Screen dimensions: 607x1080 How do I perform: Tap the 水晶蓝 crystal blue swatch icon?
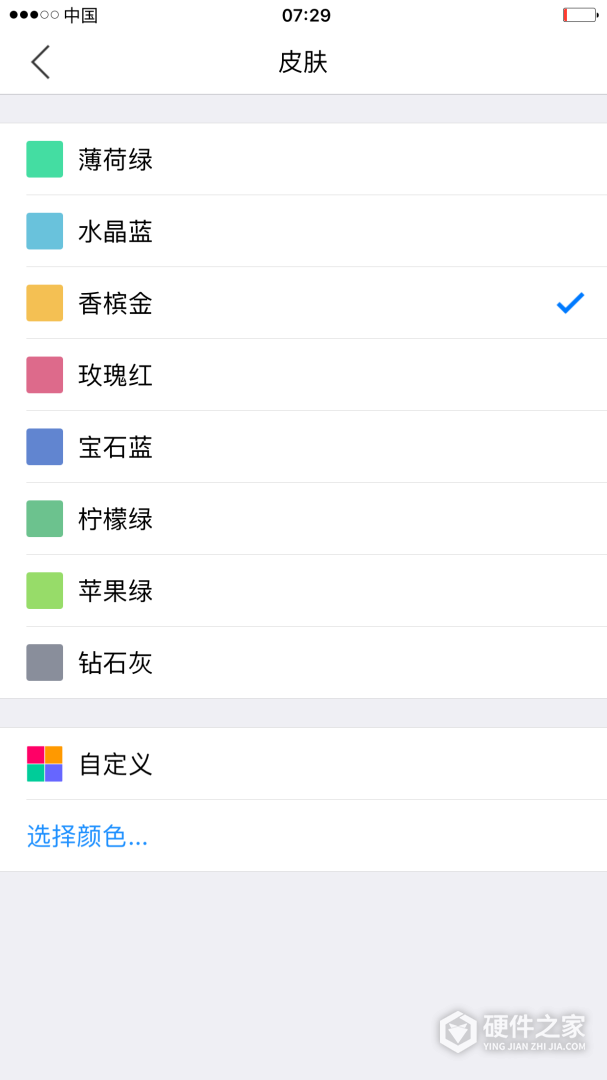pyautogui.click(x=44, y=230)
